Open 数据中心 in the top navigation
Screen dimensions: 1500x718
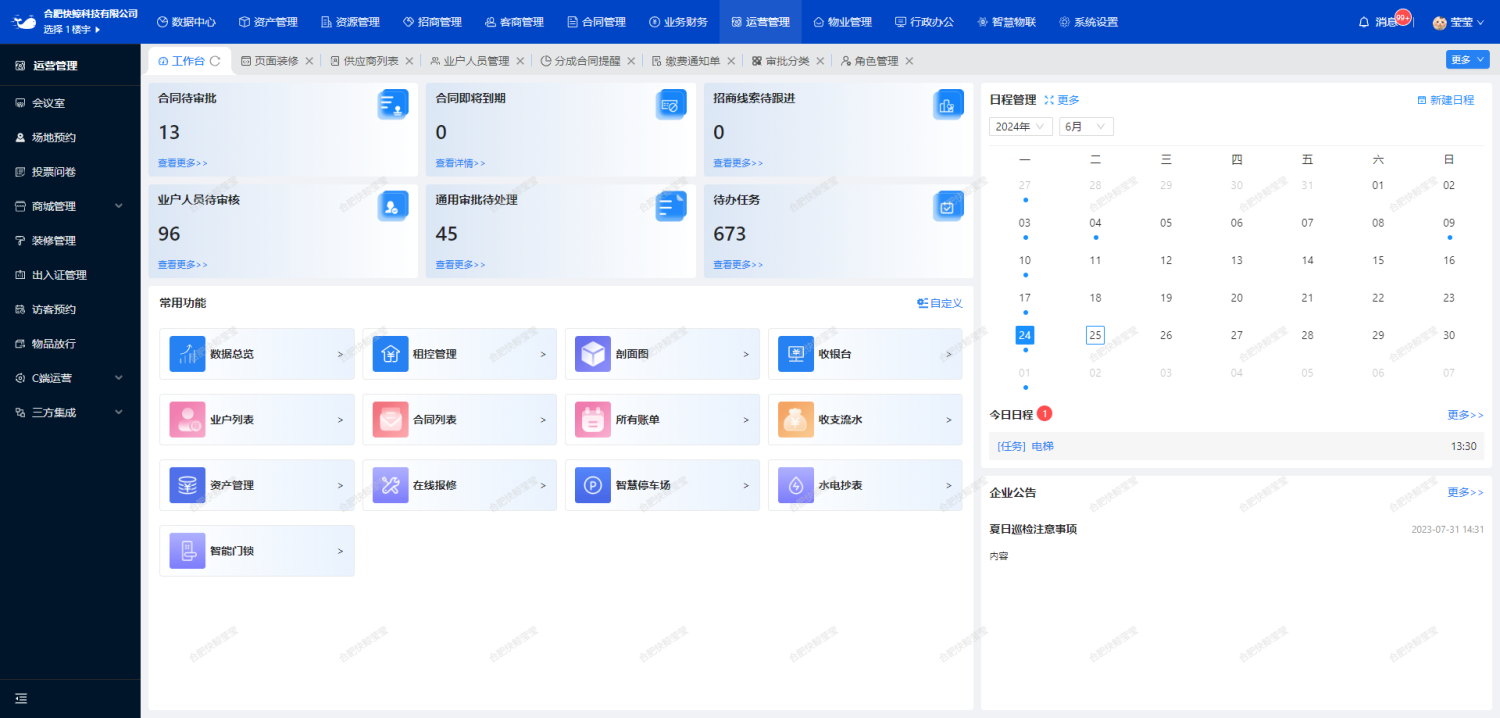186,22
